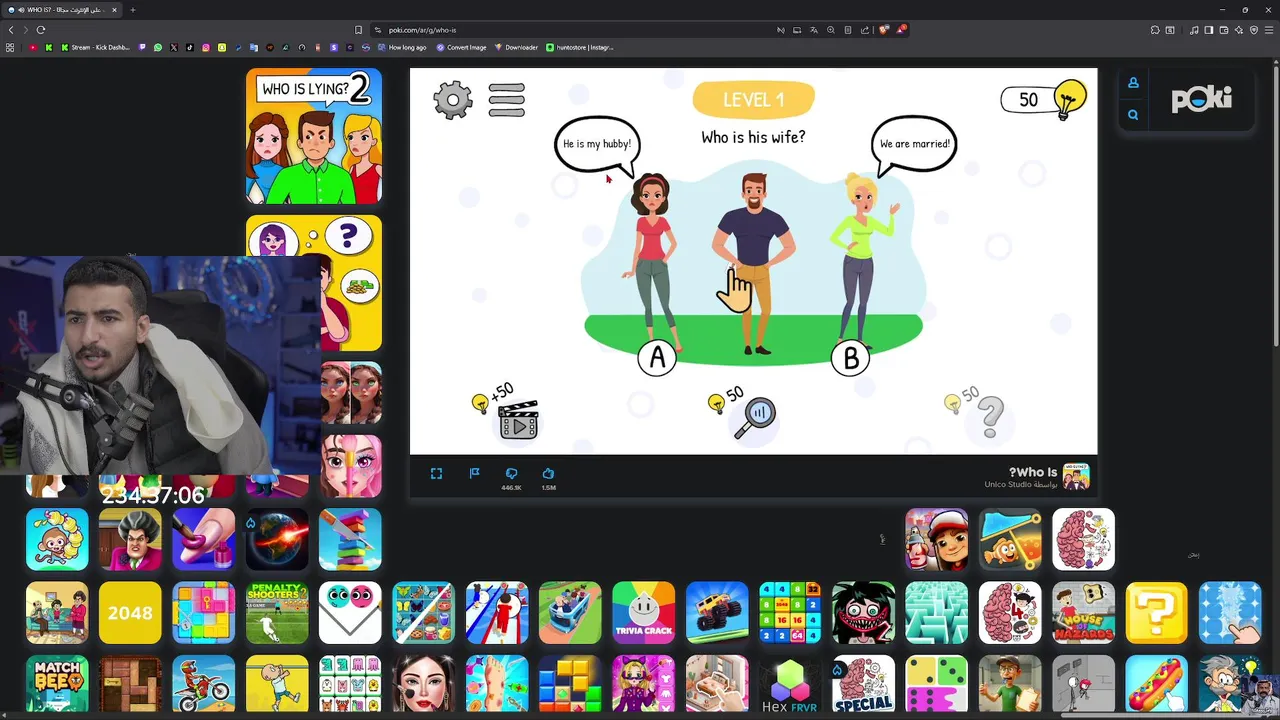This screenshot has height=720, width=1280.
Task: Open the WhatsApp bookmark icon
Action: (158, 47)
